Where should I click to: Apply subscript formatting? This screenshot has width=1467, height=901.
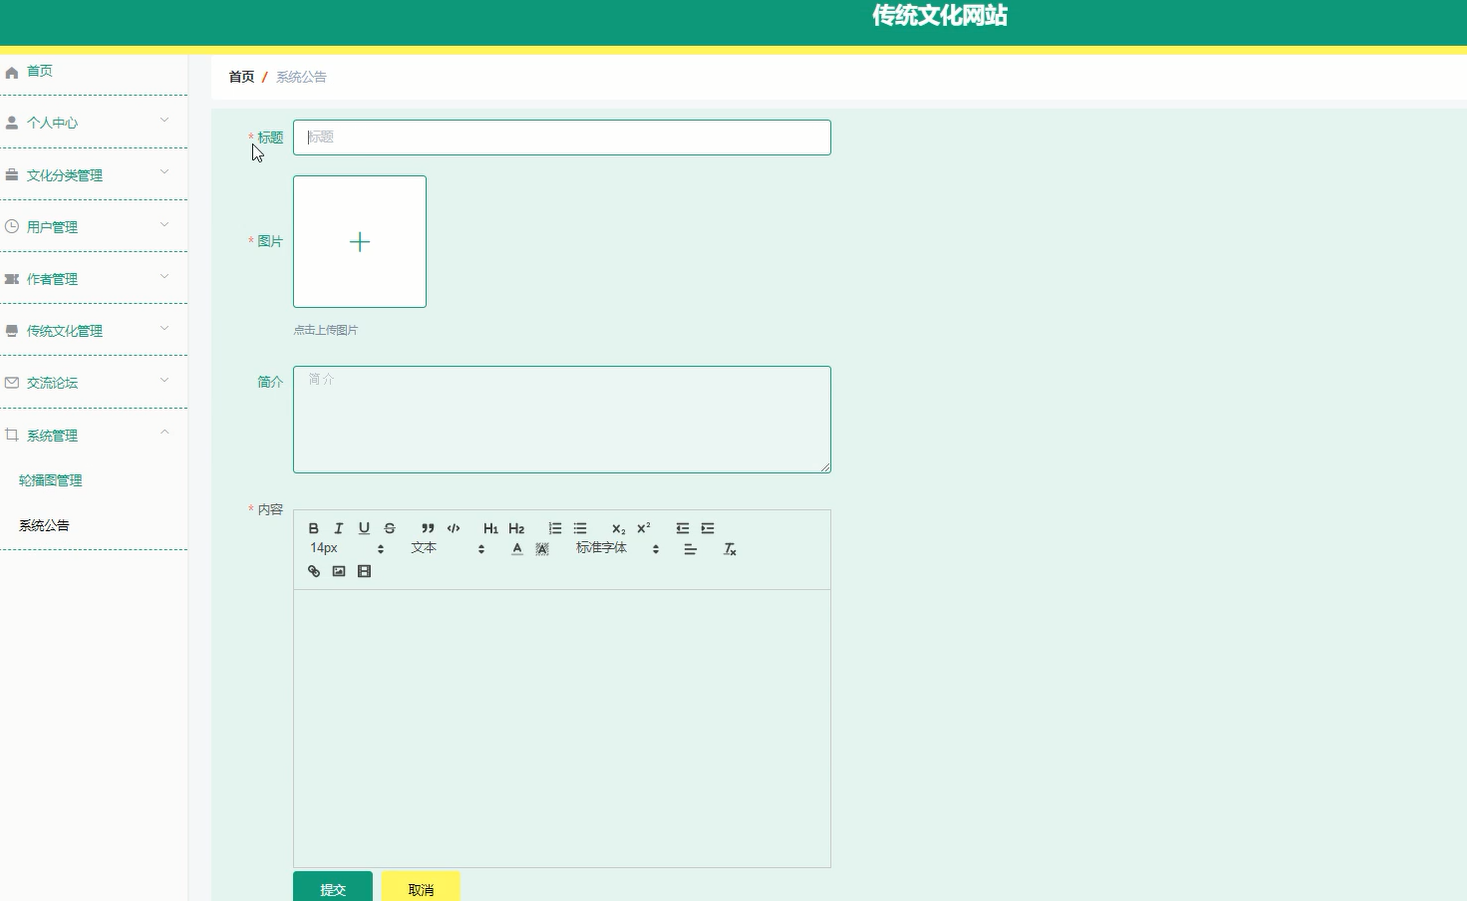pos(618,528)
